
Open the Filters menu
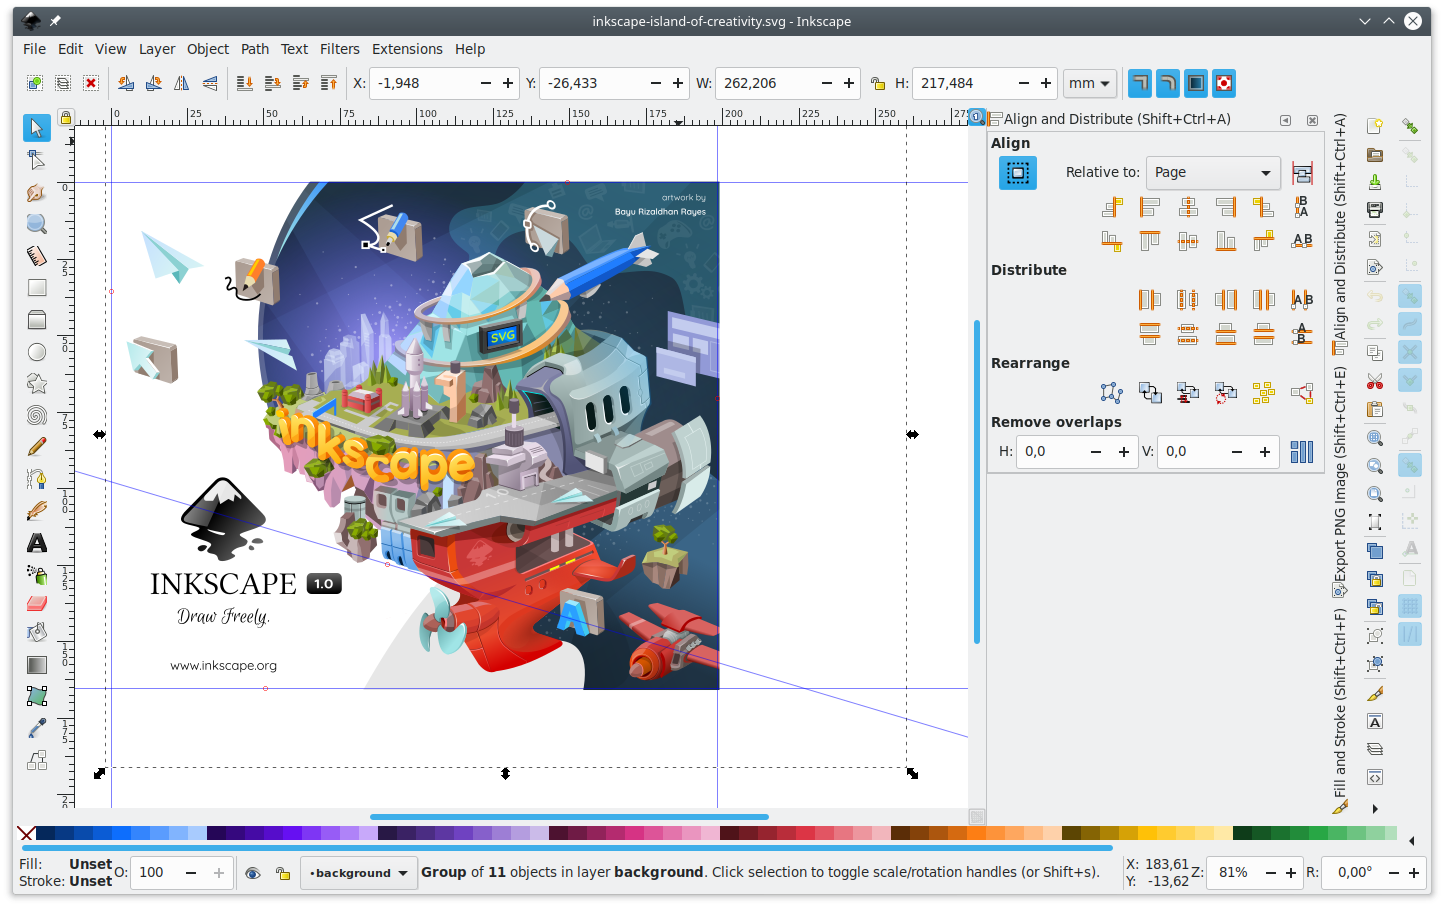coord(340,48)
